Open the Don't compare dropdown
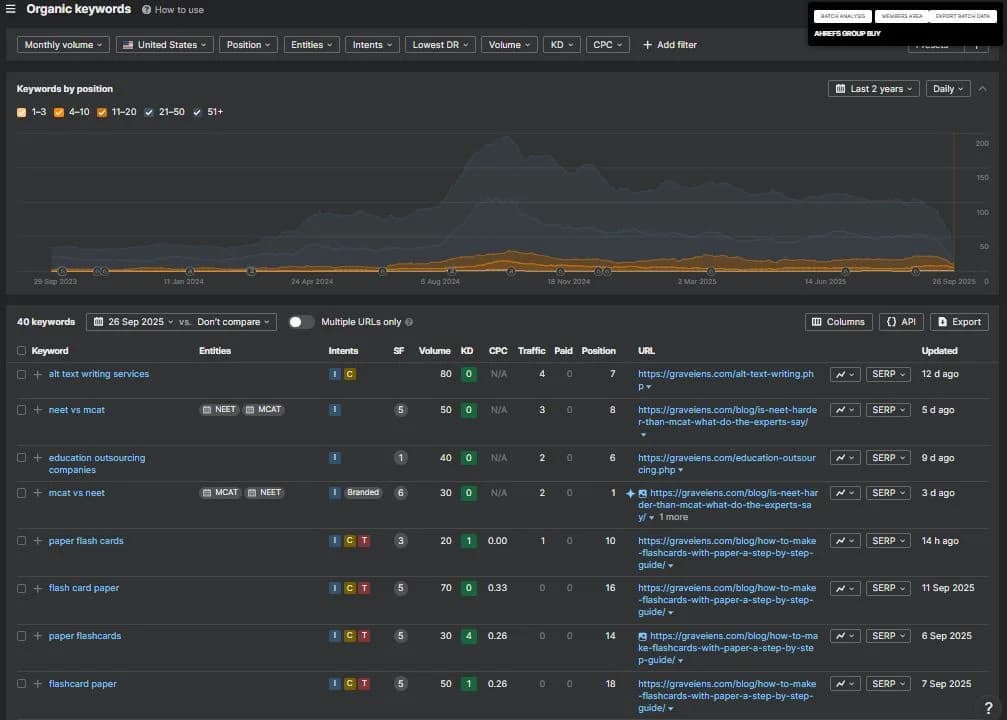Screen dimensions: 1007x720 pos(233,322)
